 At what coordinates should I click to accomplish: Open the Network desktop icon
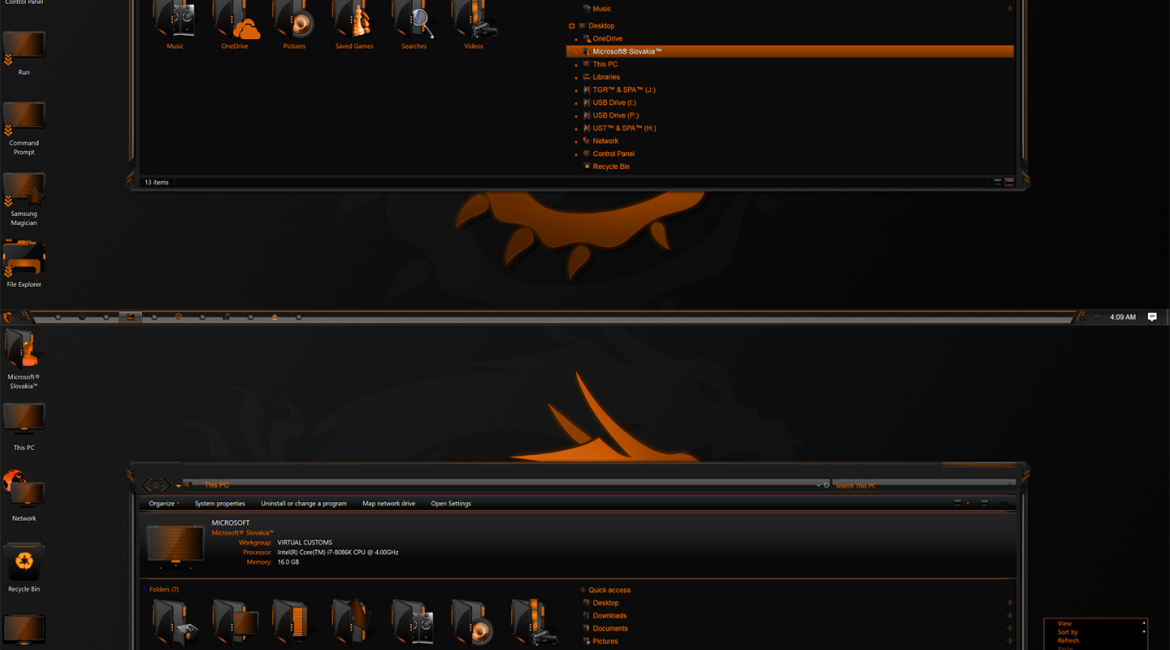coord(24,492)
